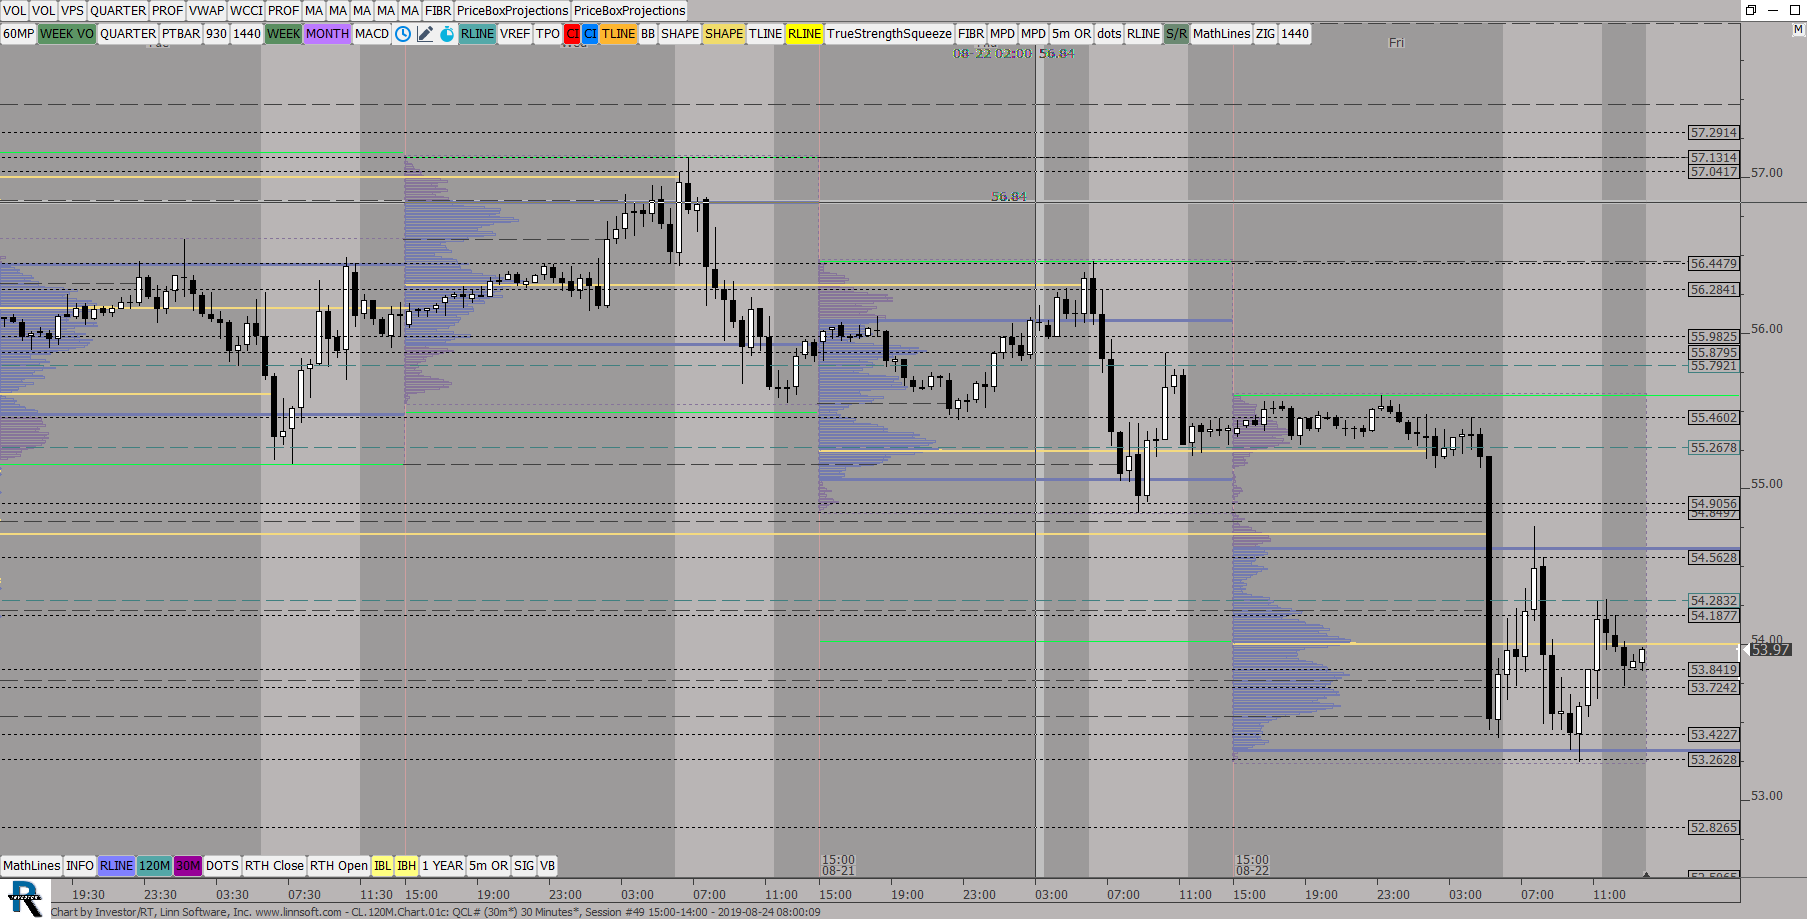Toggle the yellow RLINE button

pos(804,34)
